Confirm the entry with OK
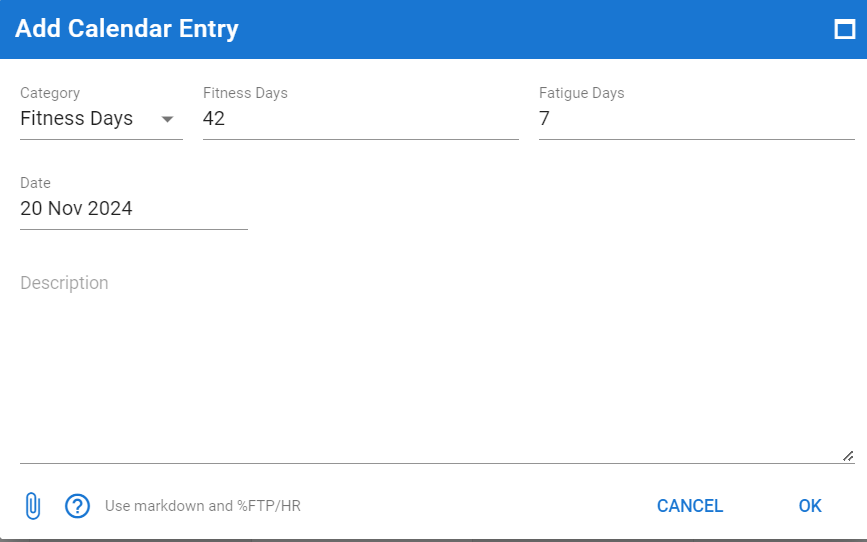Image resolution: width=867 pixels, height=542 pixels. (810, 505)
